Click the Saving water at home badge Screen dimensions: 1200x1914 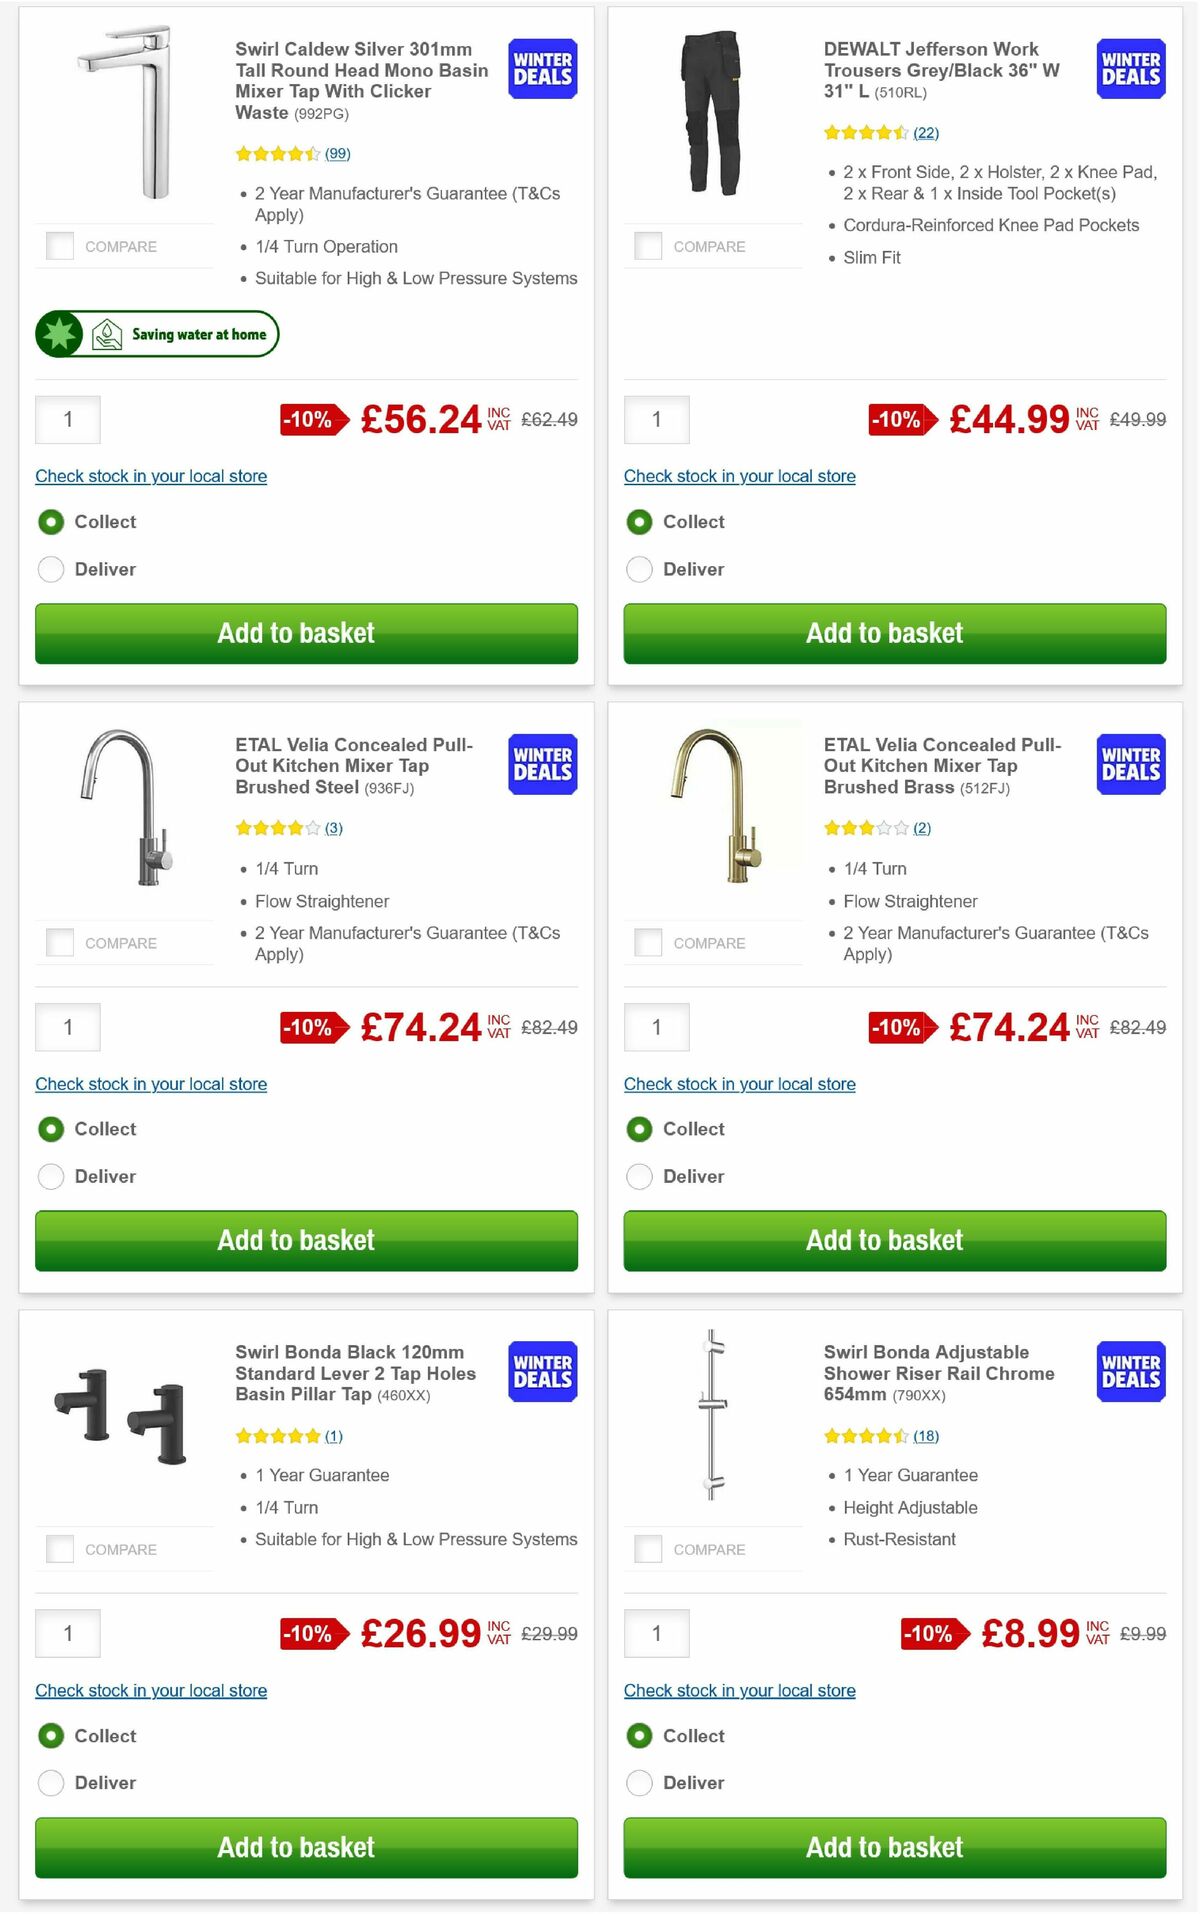[156, 334]
